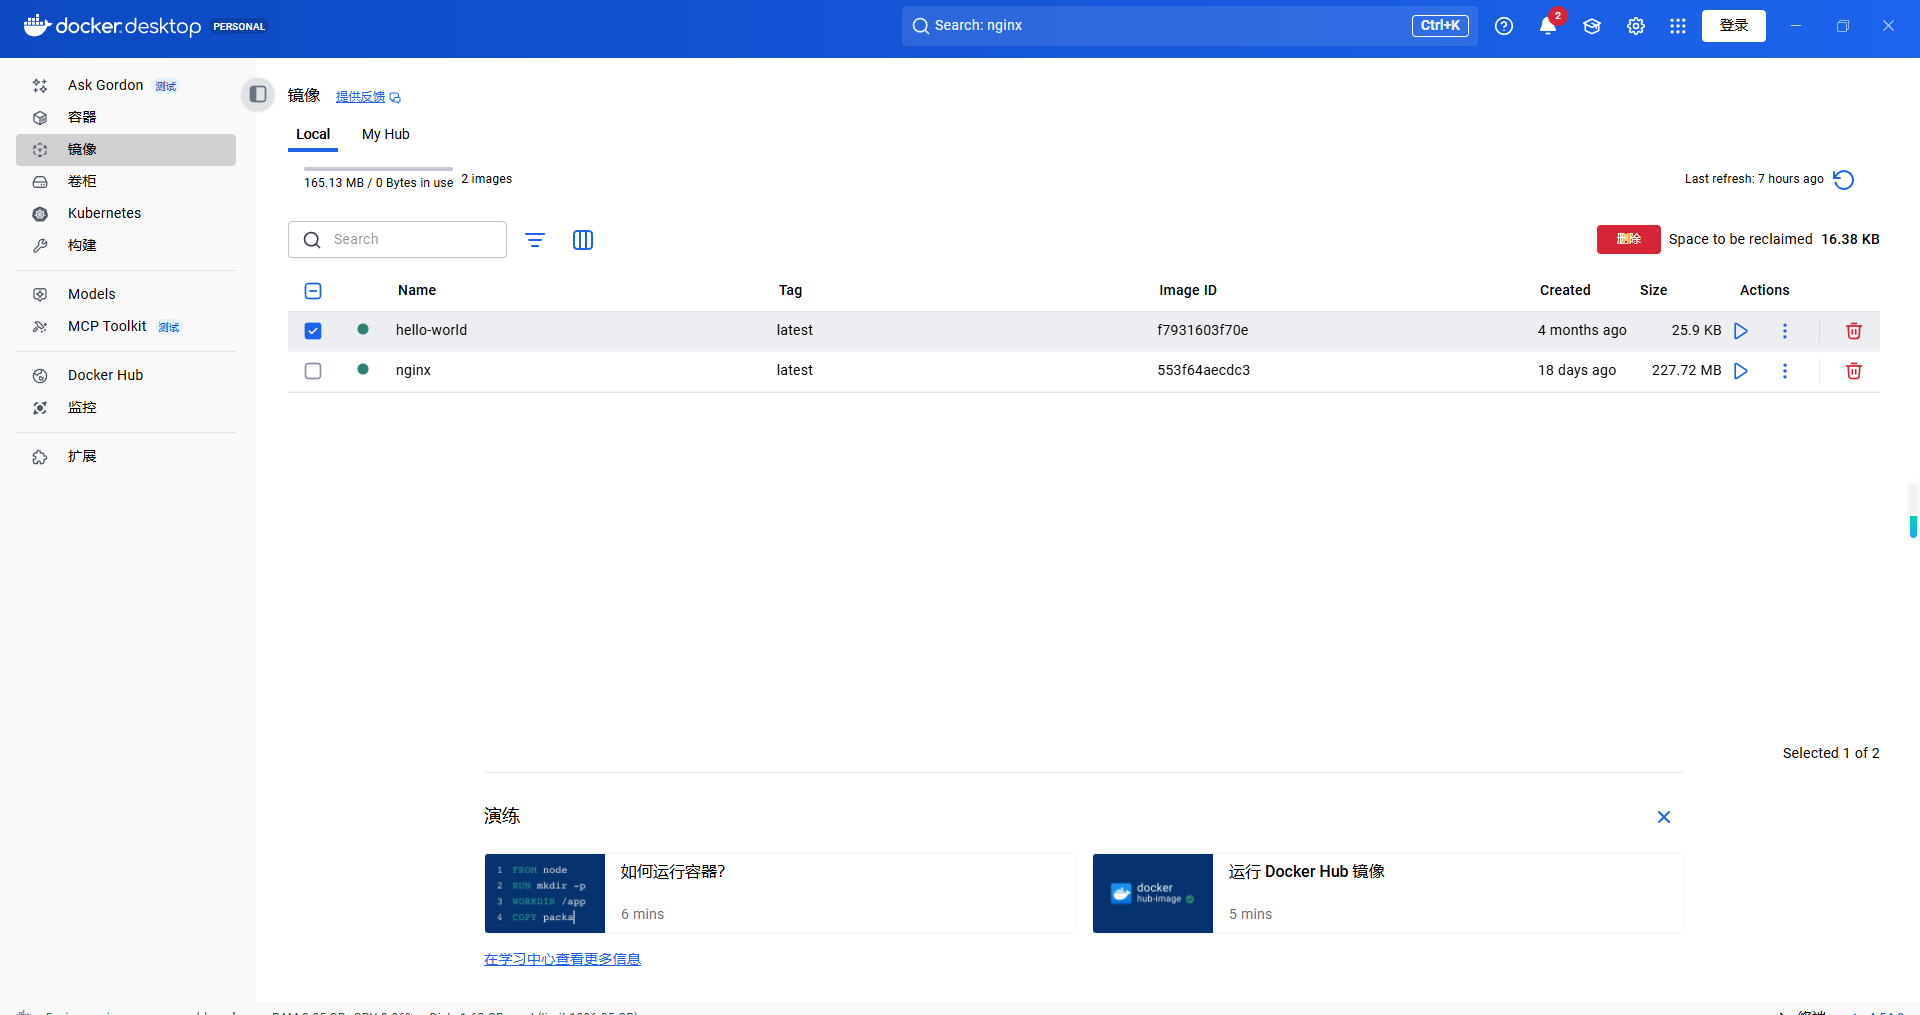
Task: Click the images Search input box
Action: tap(397, 240)
